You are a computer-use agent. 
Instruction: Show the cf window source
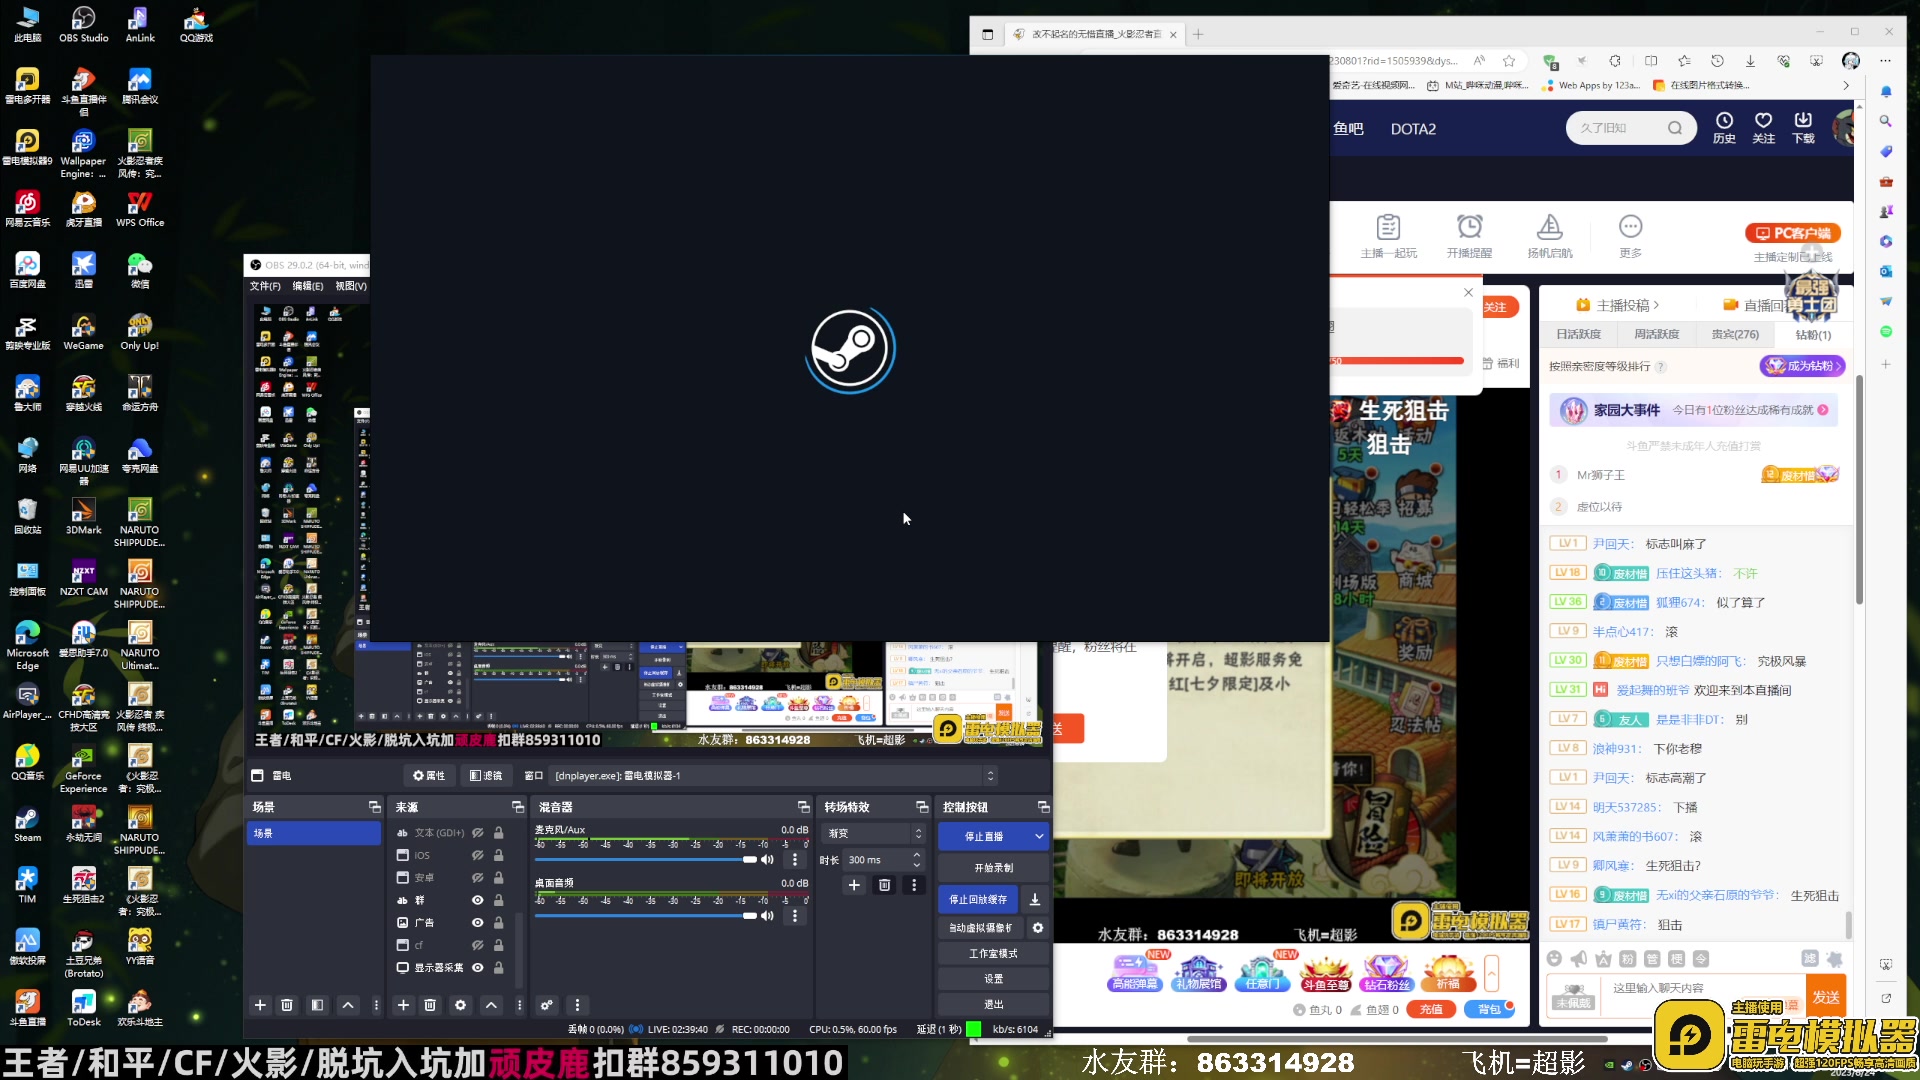478,945
